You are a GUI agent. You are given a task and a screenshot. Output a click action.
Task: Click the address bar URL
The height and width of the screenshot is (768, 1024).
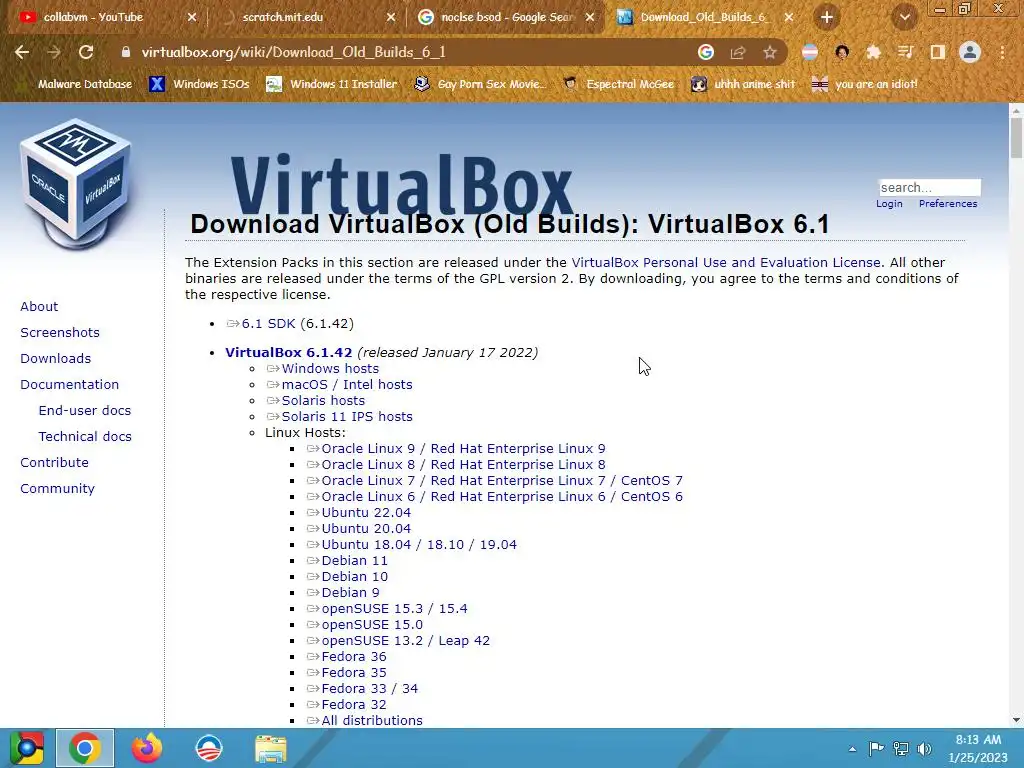[x=294, y=52]
